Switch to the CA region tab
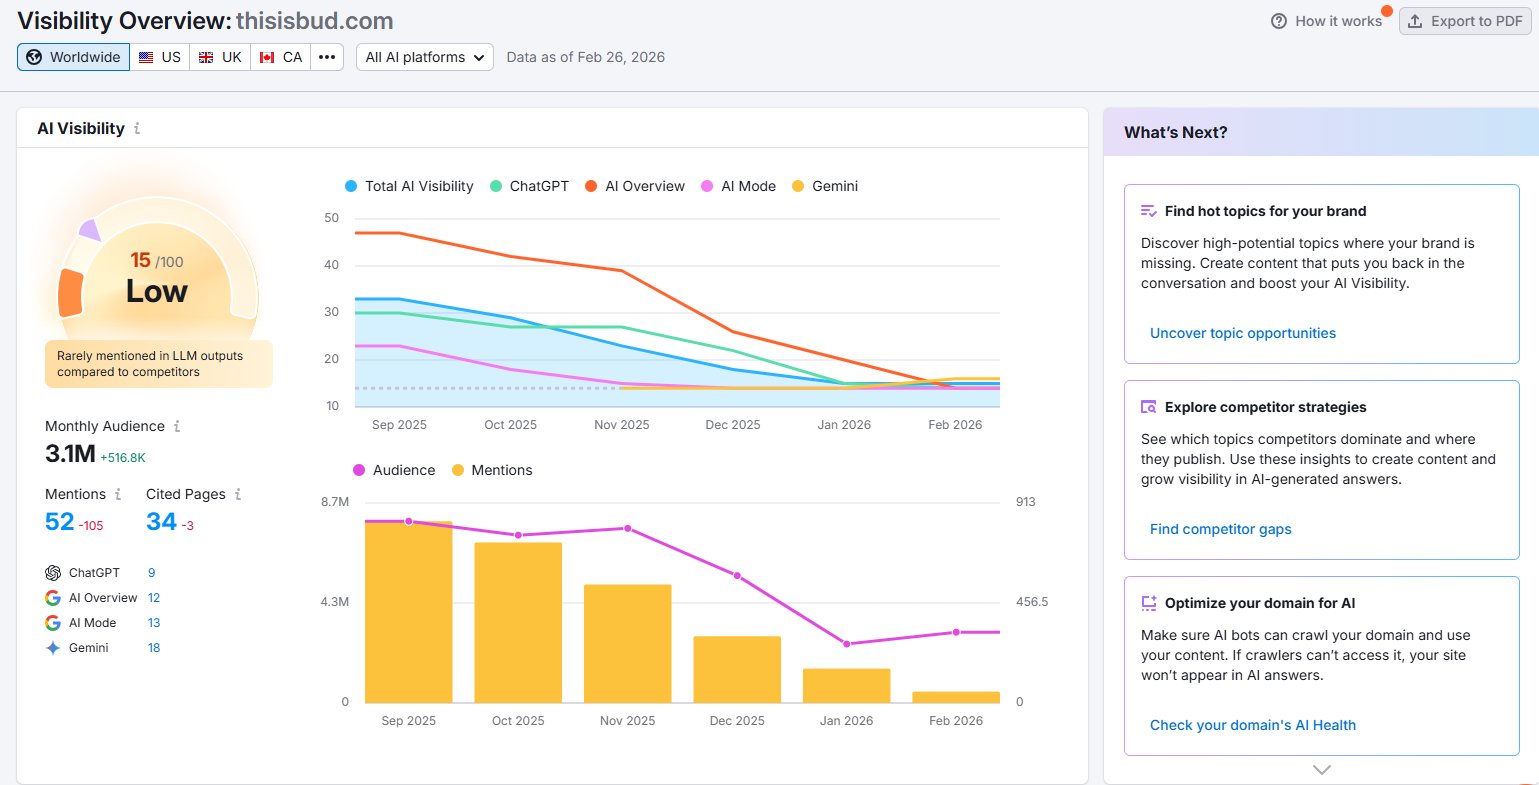1539x785 pixels. point(281,57)
